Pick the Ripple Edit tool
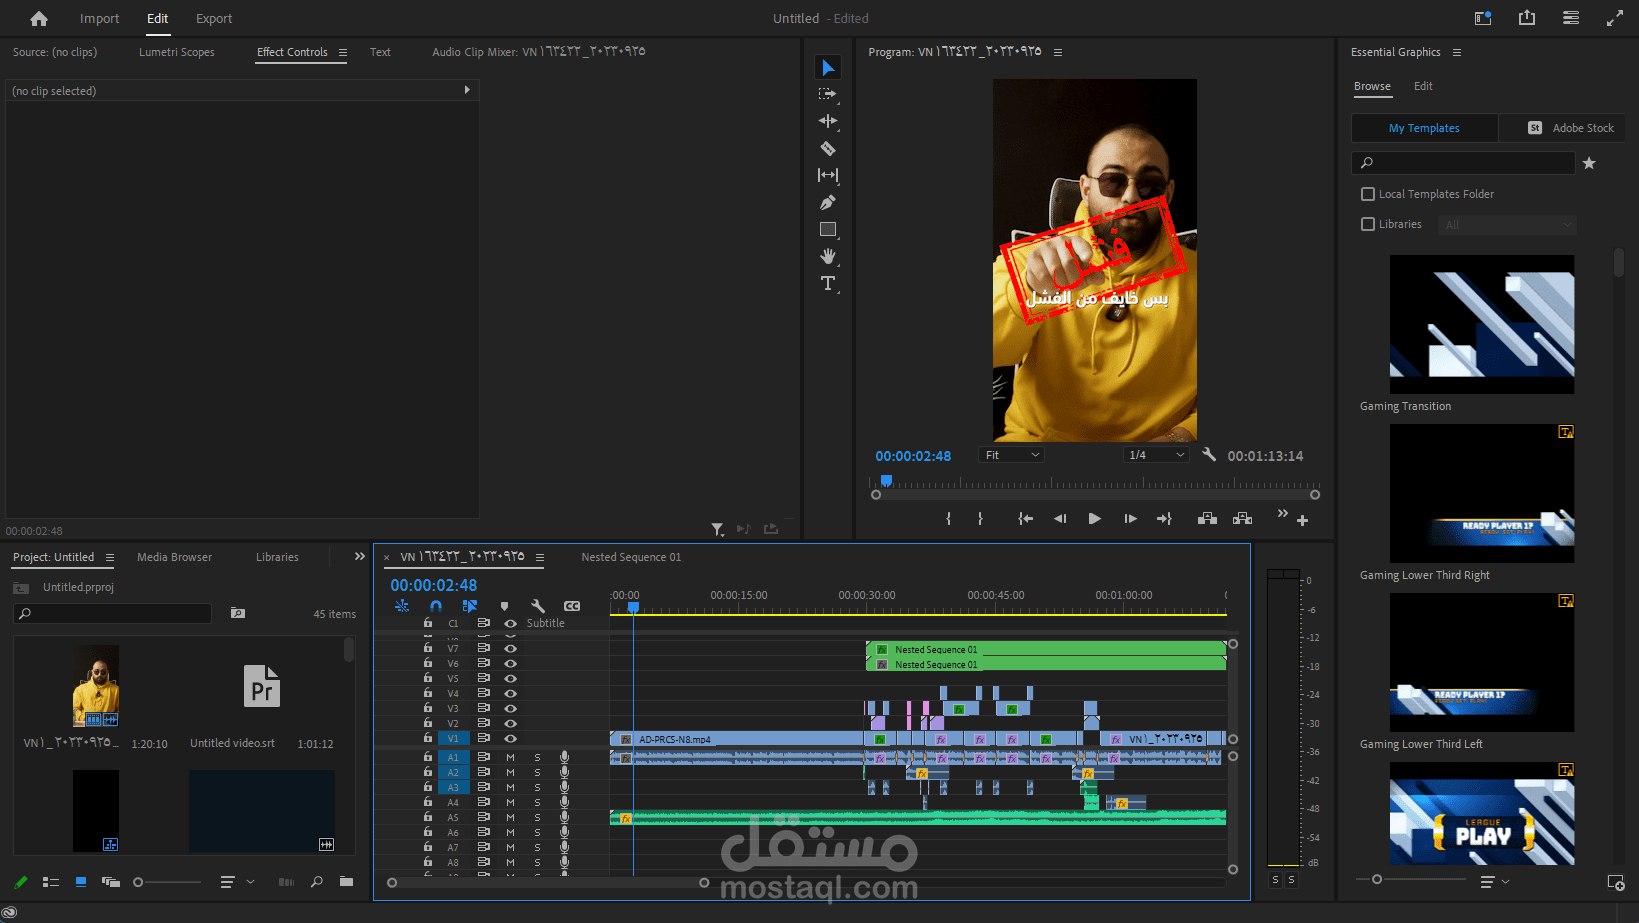Viewport: 1639px width, 923px height. point(828,121)
